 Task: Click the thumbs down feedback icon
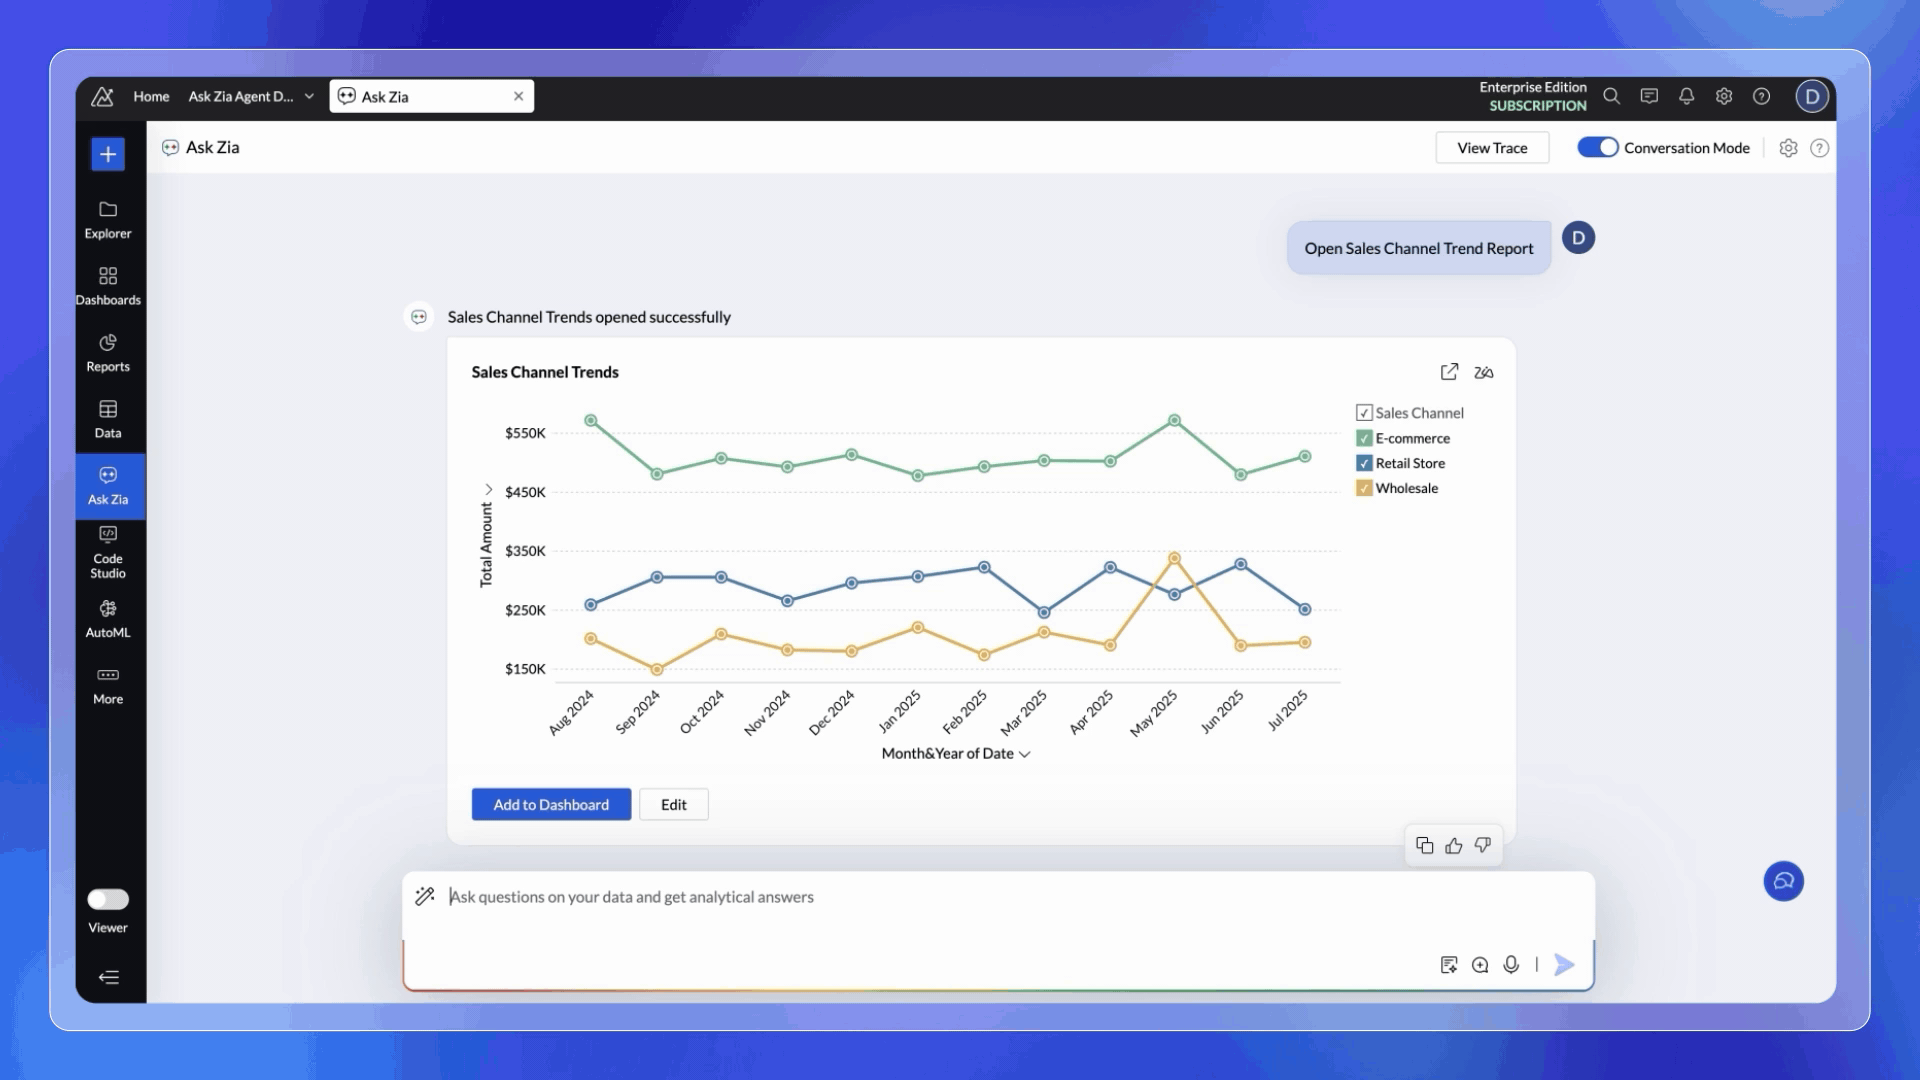coord(1483,845)
